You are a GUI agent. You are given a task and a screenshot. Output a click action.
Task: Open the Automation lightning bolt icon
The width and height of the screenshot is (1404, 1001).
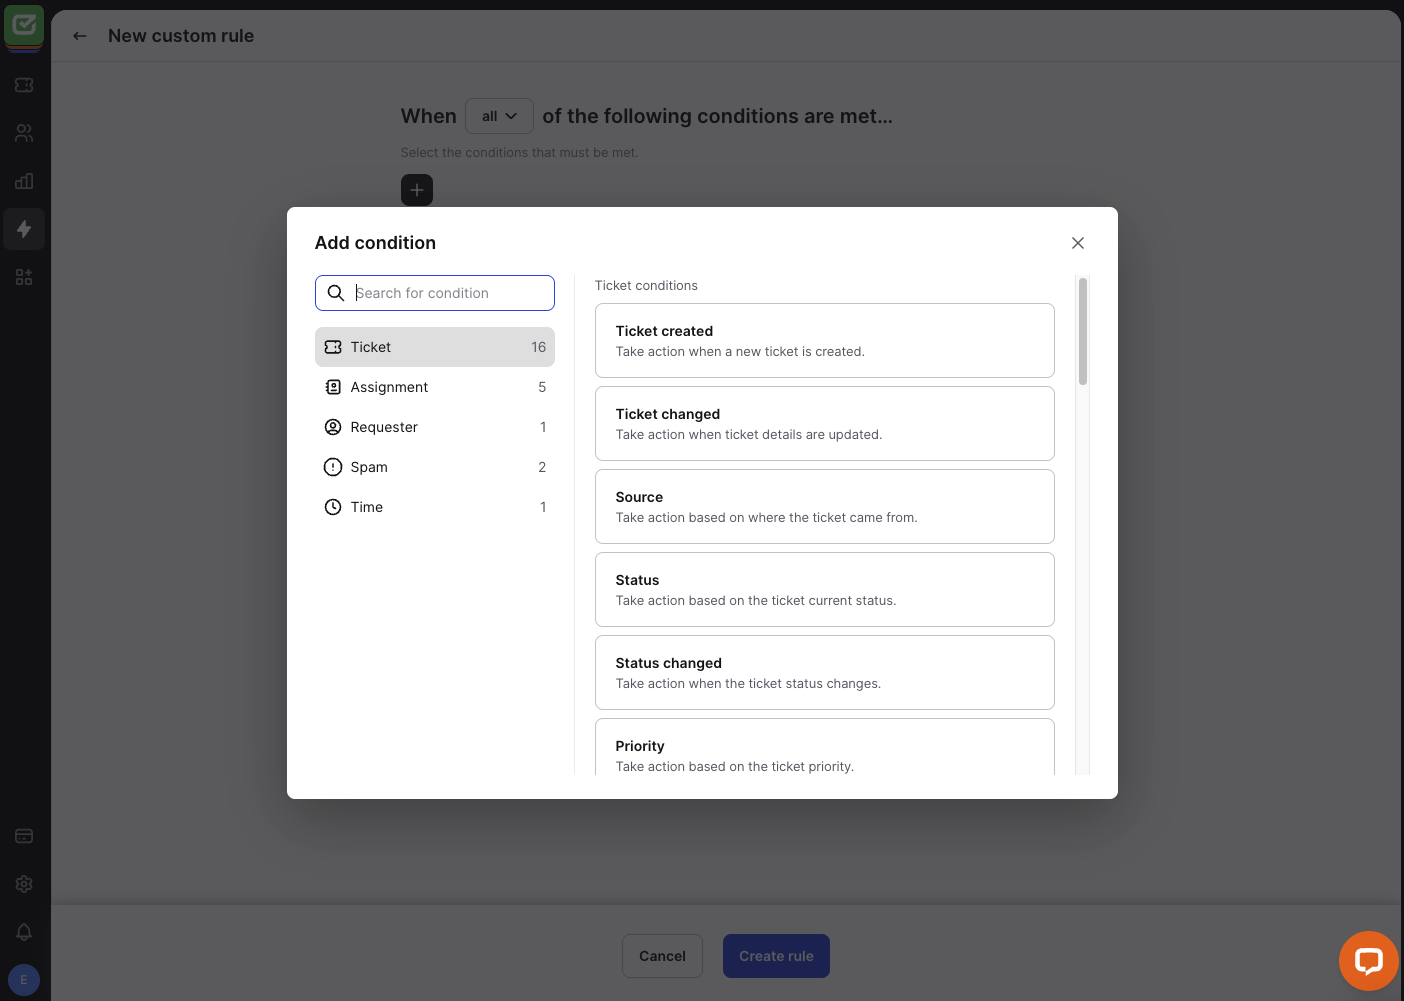pyautogui.click(x=24, y=229)
